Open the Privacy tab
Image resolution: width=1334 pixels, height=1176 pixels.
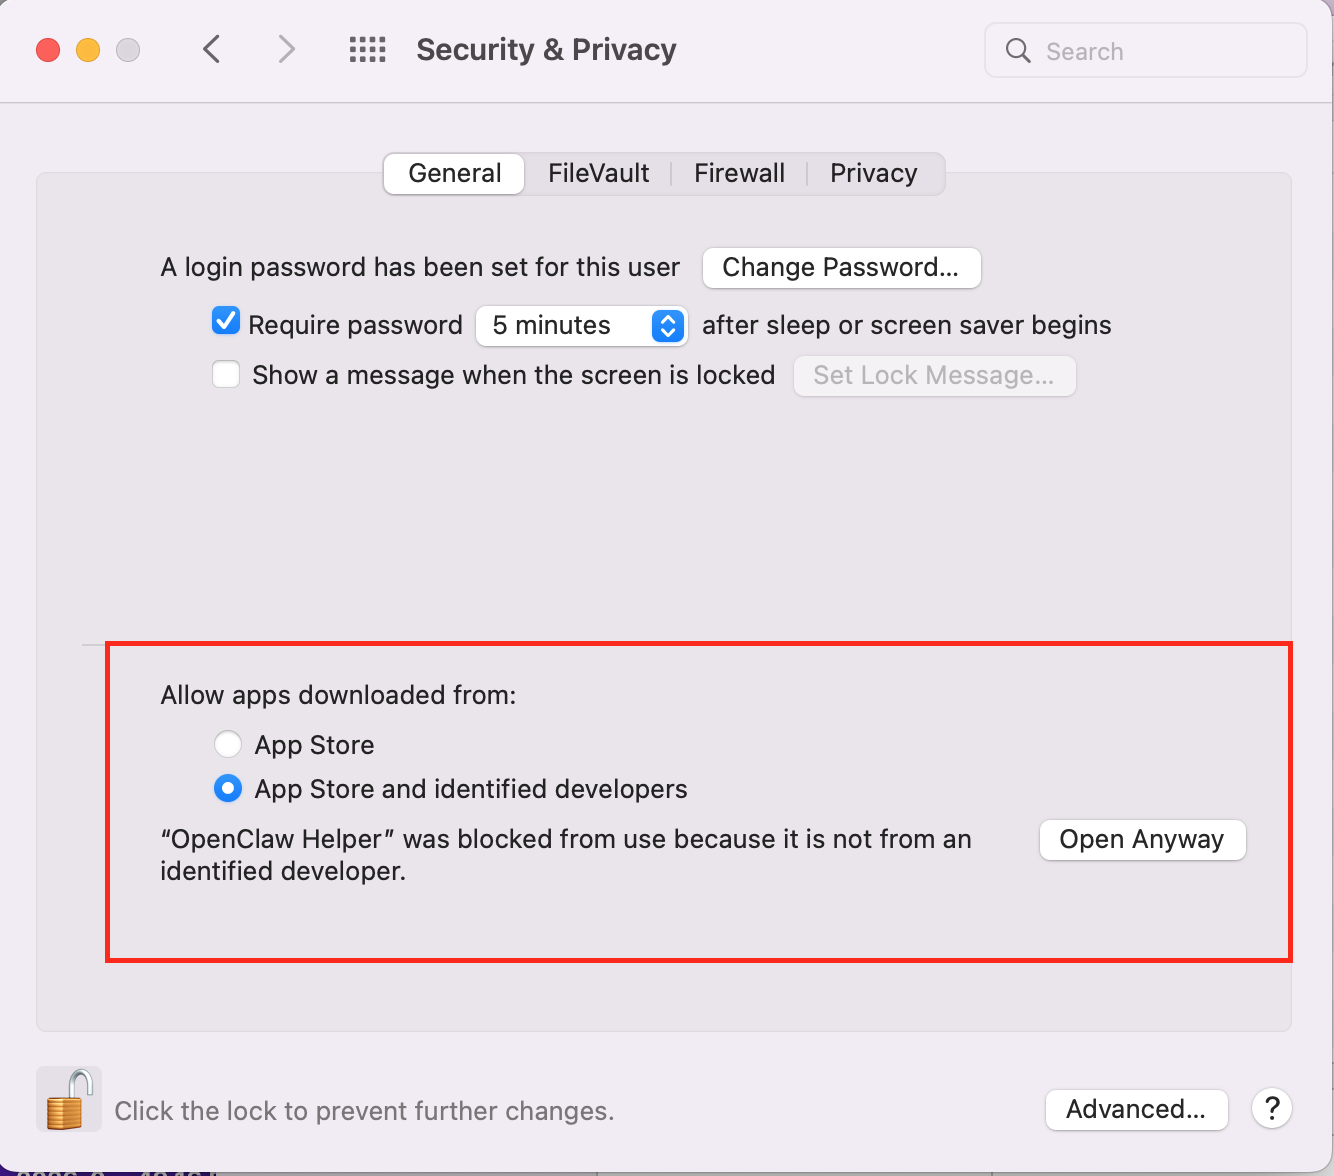[x=873, y=173]
